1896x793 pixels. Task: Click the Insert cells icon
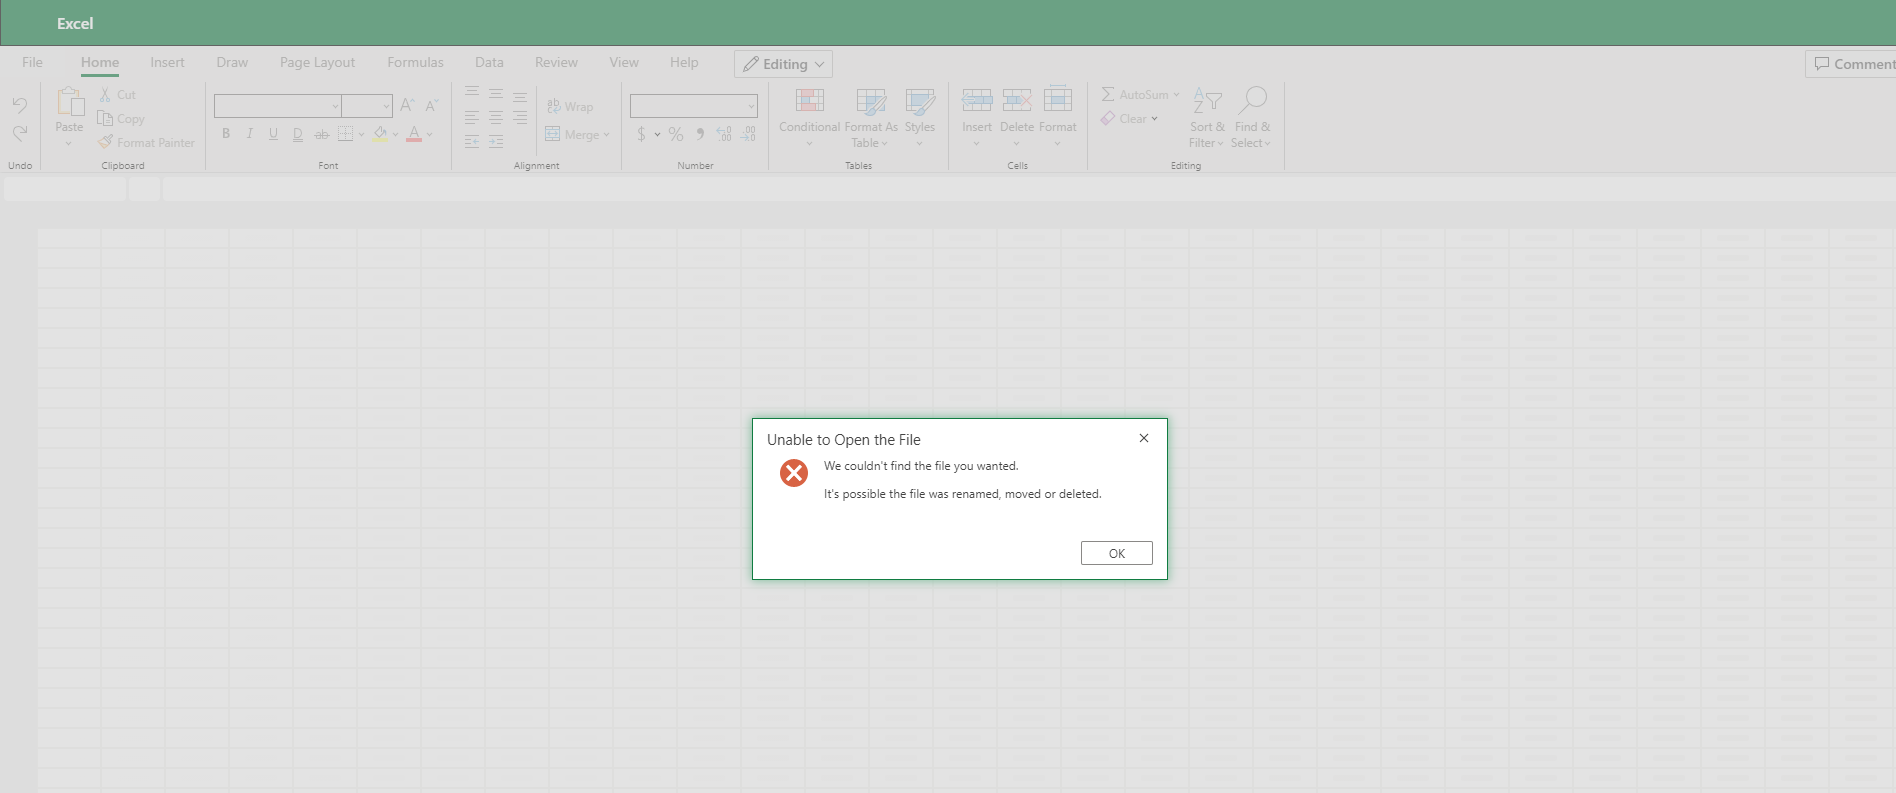(977, 100)
